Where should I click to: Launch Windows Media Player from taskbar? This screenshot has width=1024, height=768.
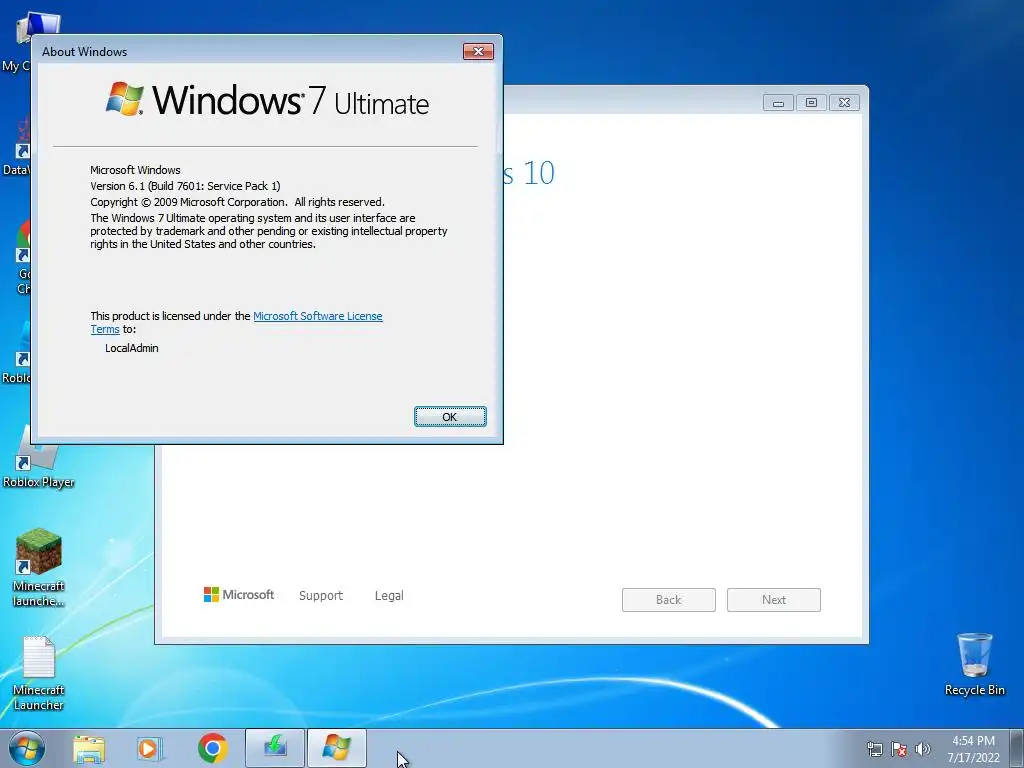pyautogui.click(x=150, y=748)
